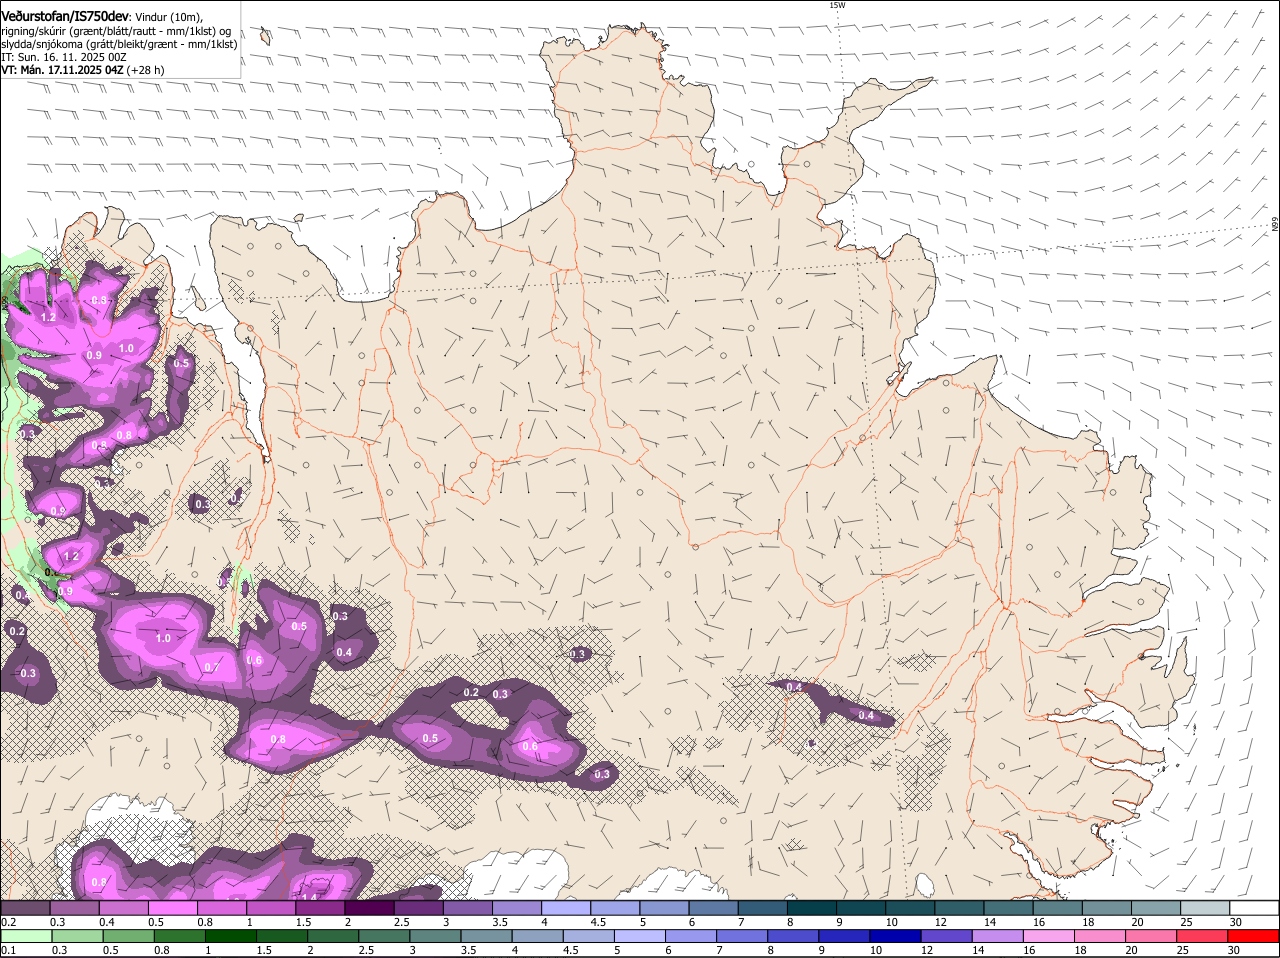Screen dimensions: 1280x958
Task: Click the Veðurstofan/IS750dev title text
Action: 65,16
